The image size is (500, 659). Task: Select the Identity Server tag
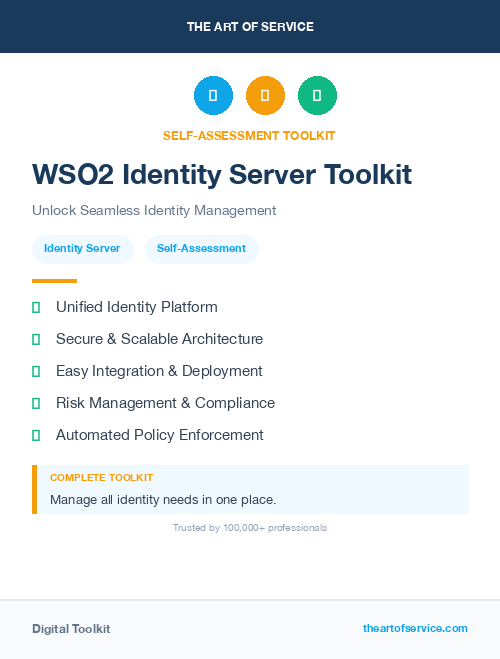click(x=83, y=249)
